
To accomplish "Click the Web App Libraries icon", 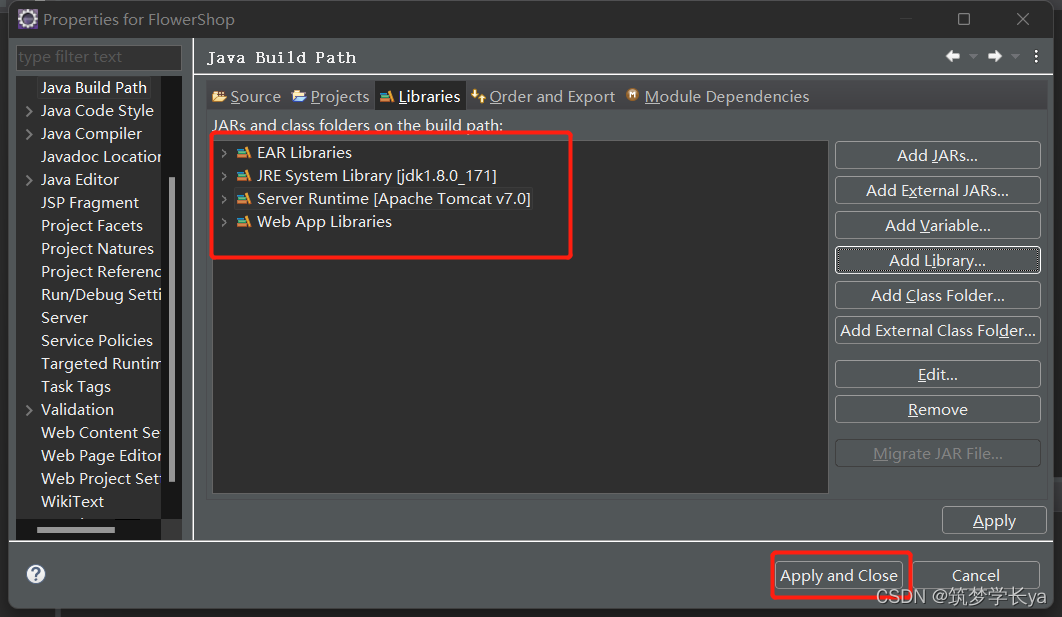I will tap(244, 222).
